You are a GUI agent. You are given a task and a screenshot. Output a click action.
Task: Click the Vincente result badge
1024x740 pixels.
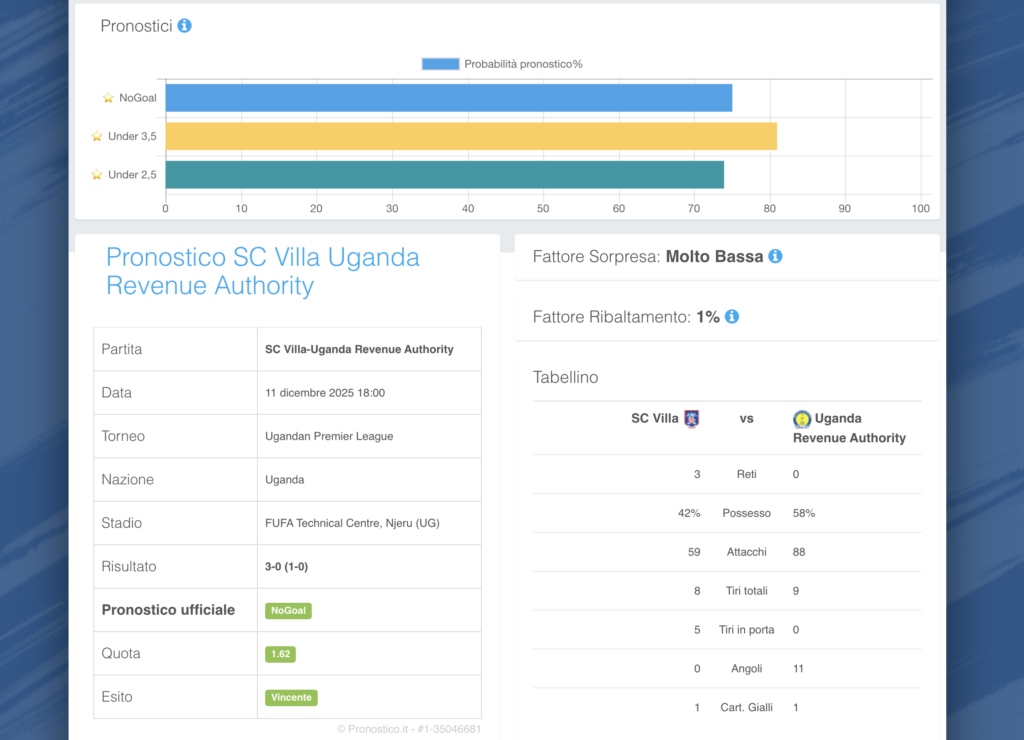pyautogui.click(x=291, y=697)
